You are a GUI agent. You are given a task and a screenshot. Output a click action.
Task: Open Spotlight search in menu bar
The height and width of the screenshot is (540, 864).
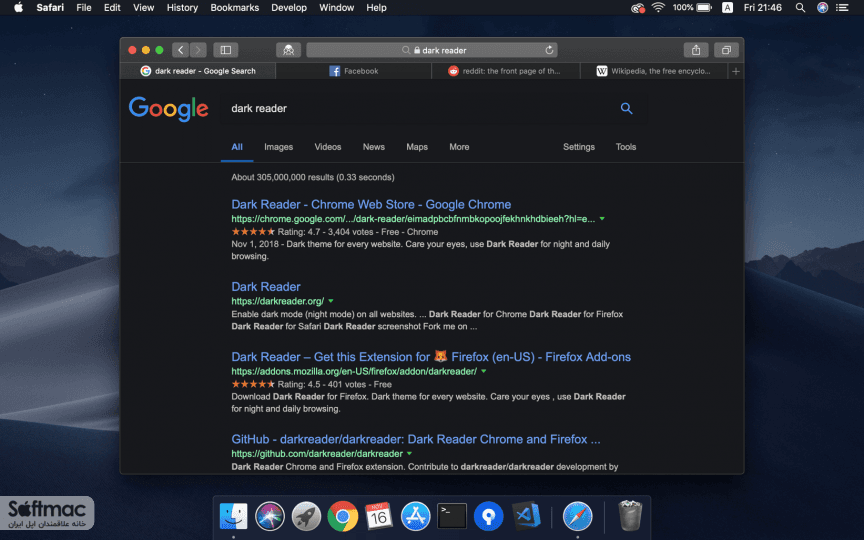800,8
